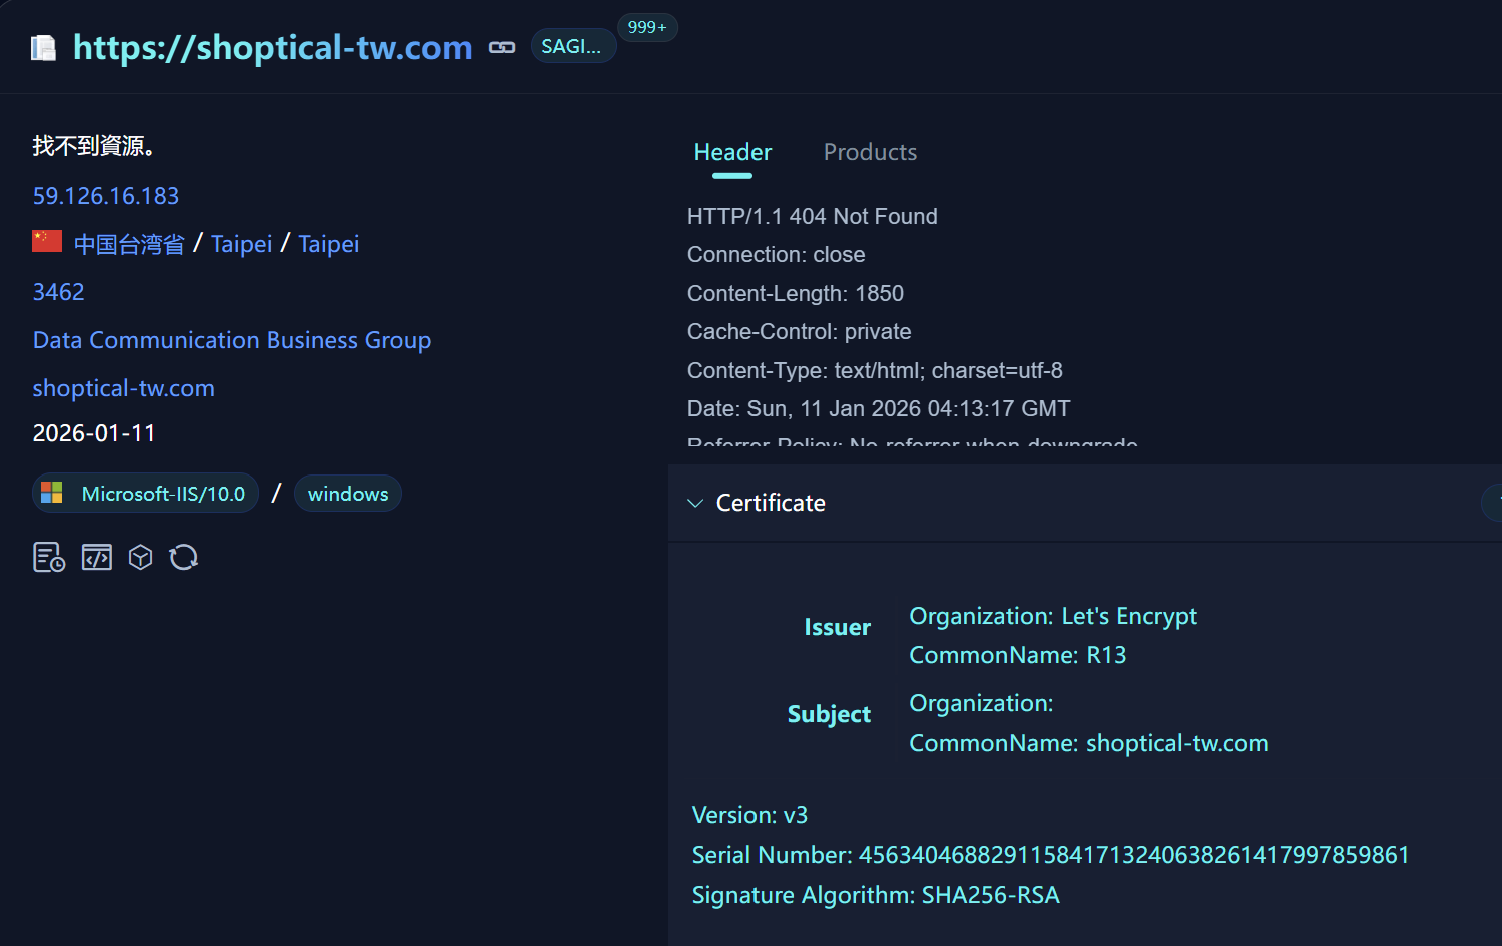This screenshot has height=946, width=1502.
Task: Click the shoptical-tw.com domain link
Action: (x=124, y=388)
